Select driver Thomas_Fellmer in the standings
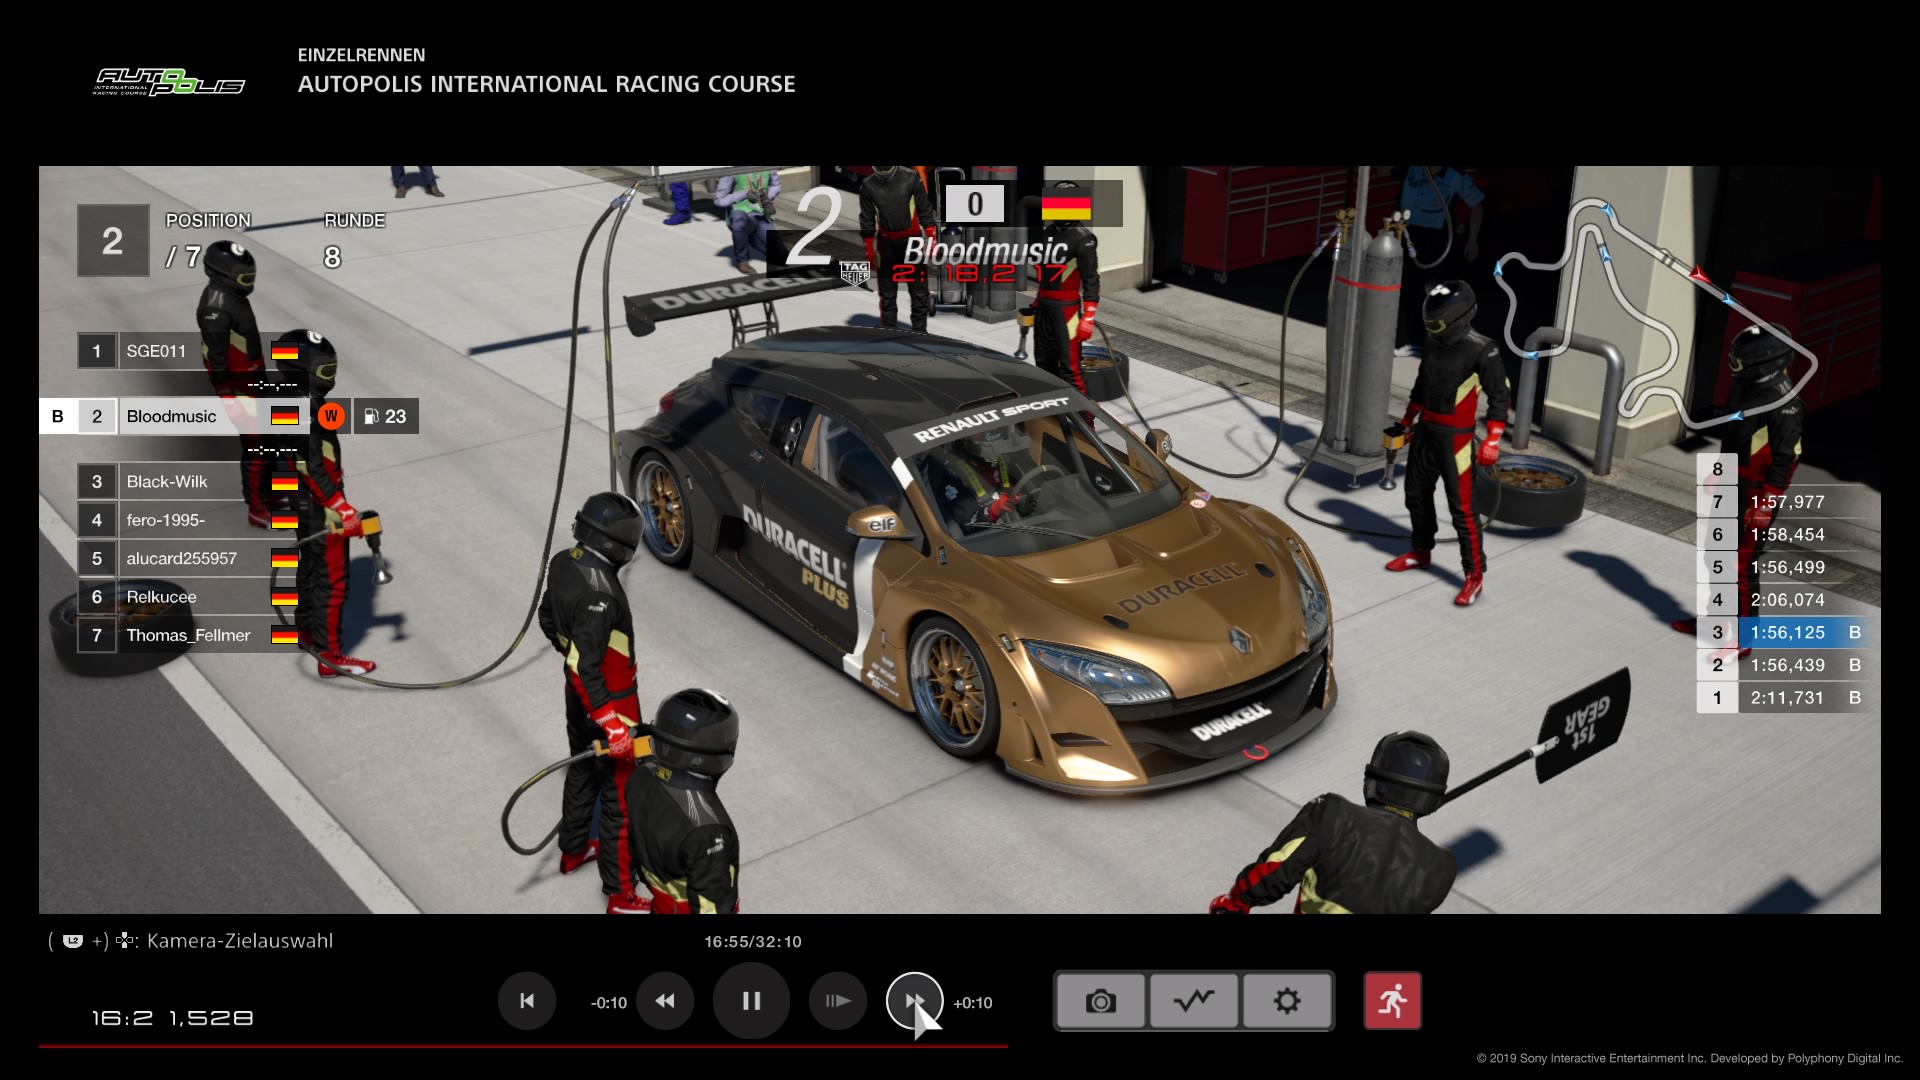Screen dimensions: 1920x1080 [190, 635]
